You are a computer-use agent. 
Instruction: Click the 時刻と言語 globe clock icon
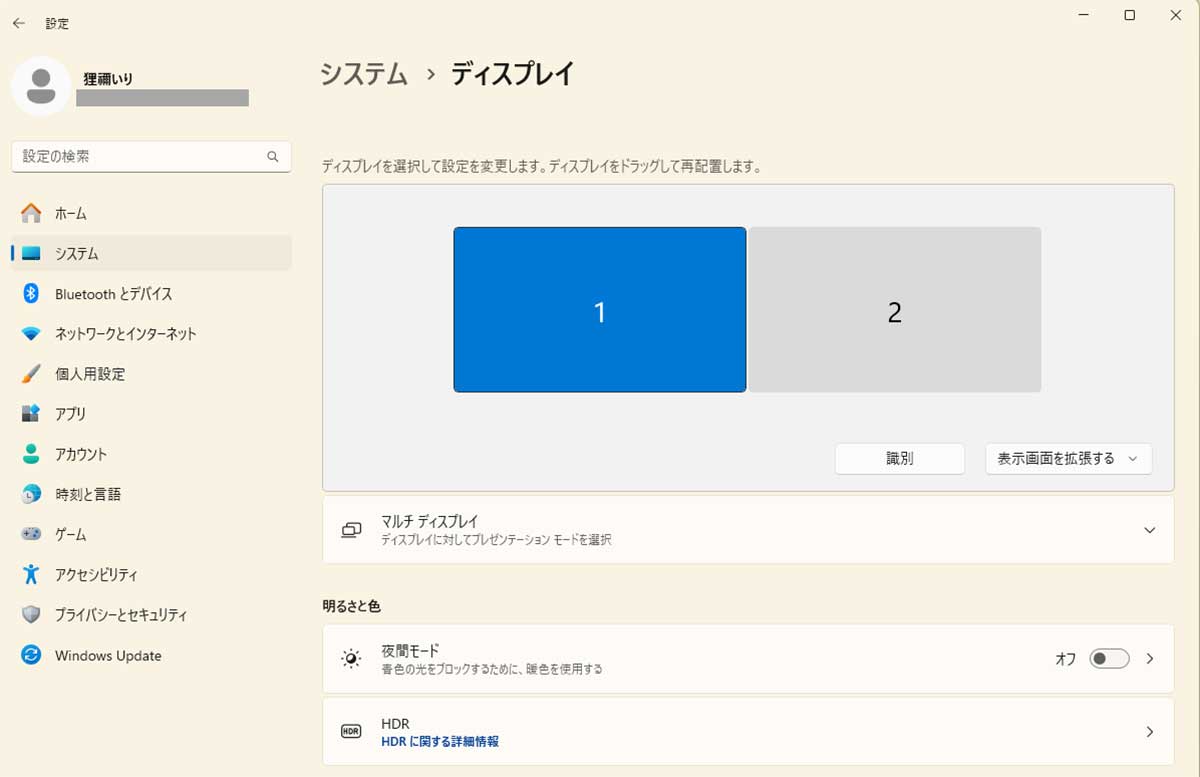[32, 494]
